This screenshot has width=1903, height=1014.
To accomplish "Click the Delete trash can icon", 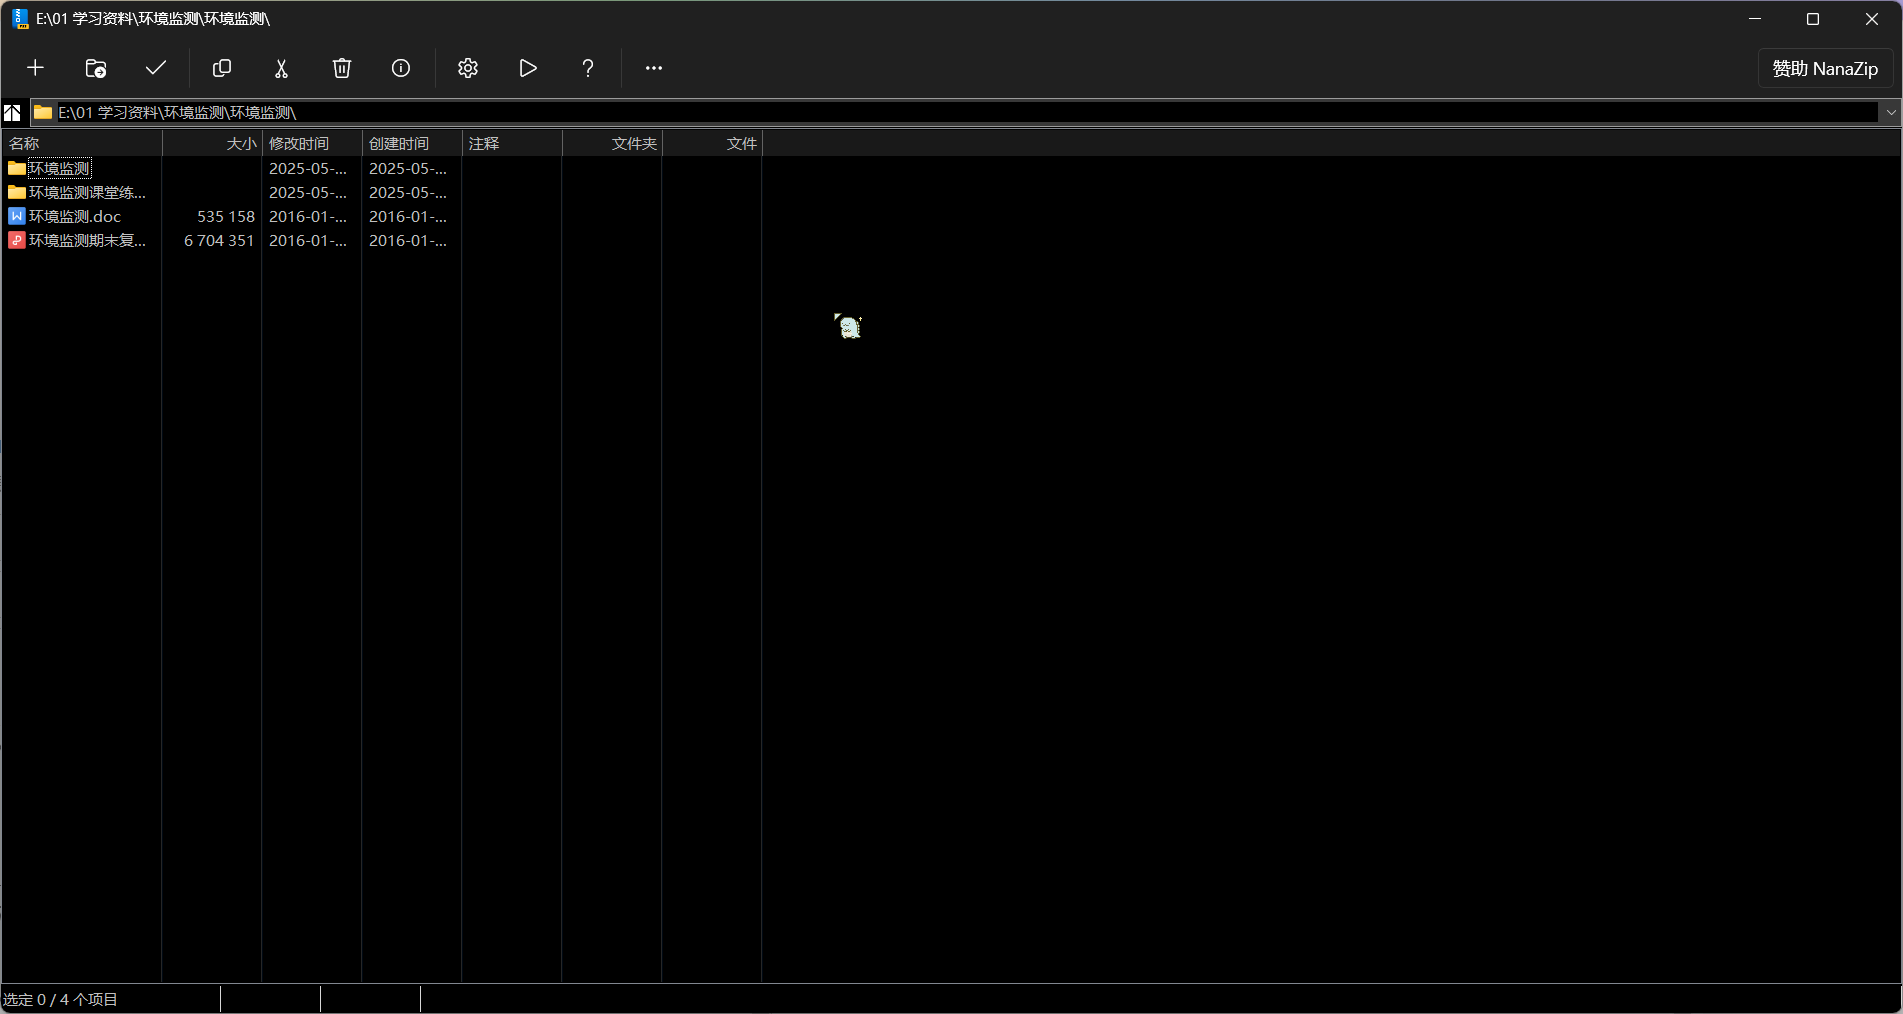I will (x=342, y=68).
